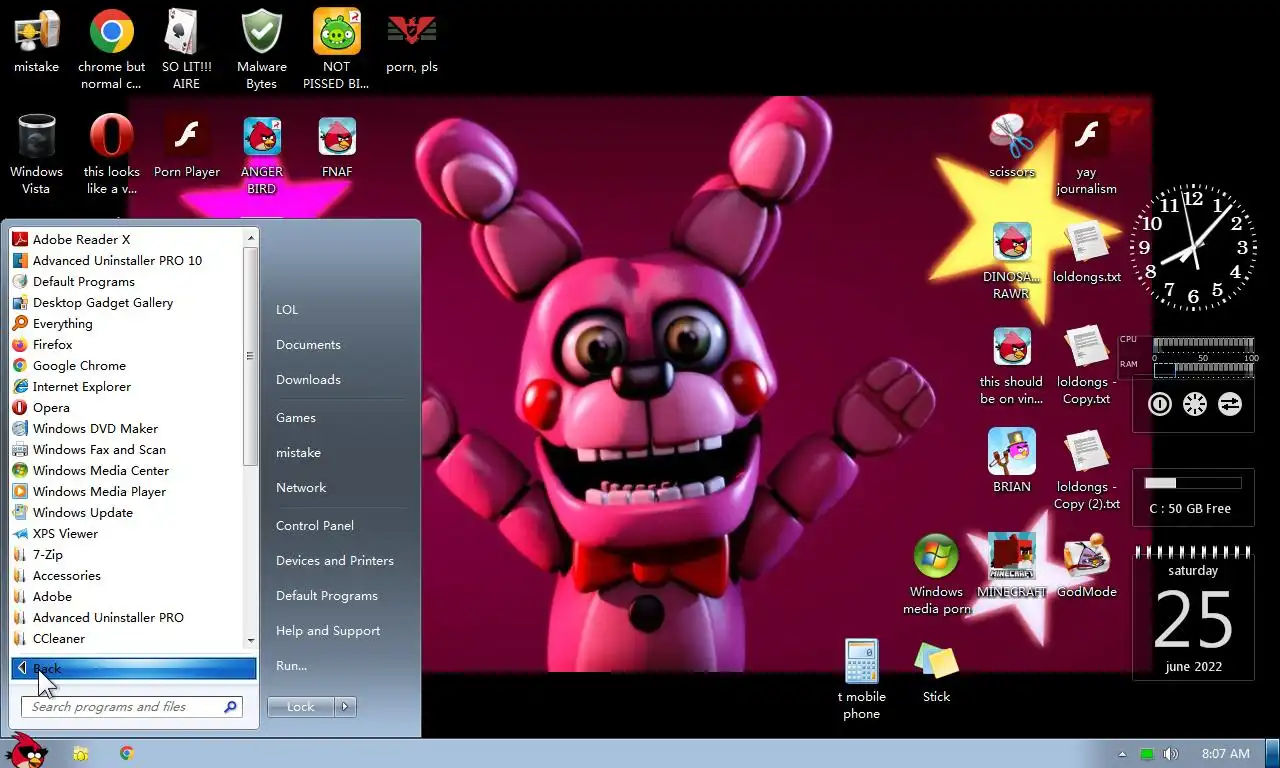Click the green network tray icon

[1147, 754]
